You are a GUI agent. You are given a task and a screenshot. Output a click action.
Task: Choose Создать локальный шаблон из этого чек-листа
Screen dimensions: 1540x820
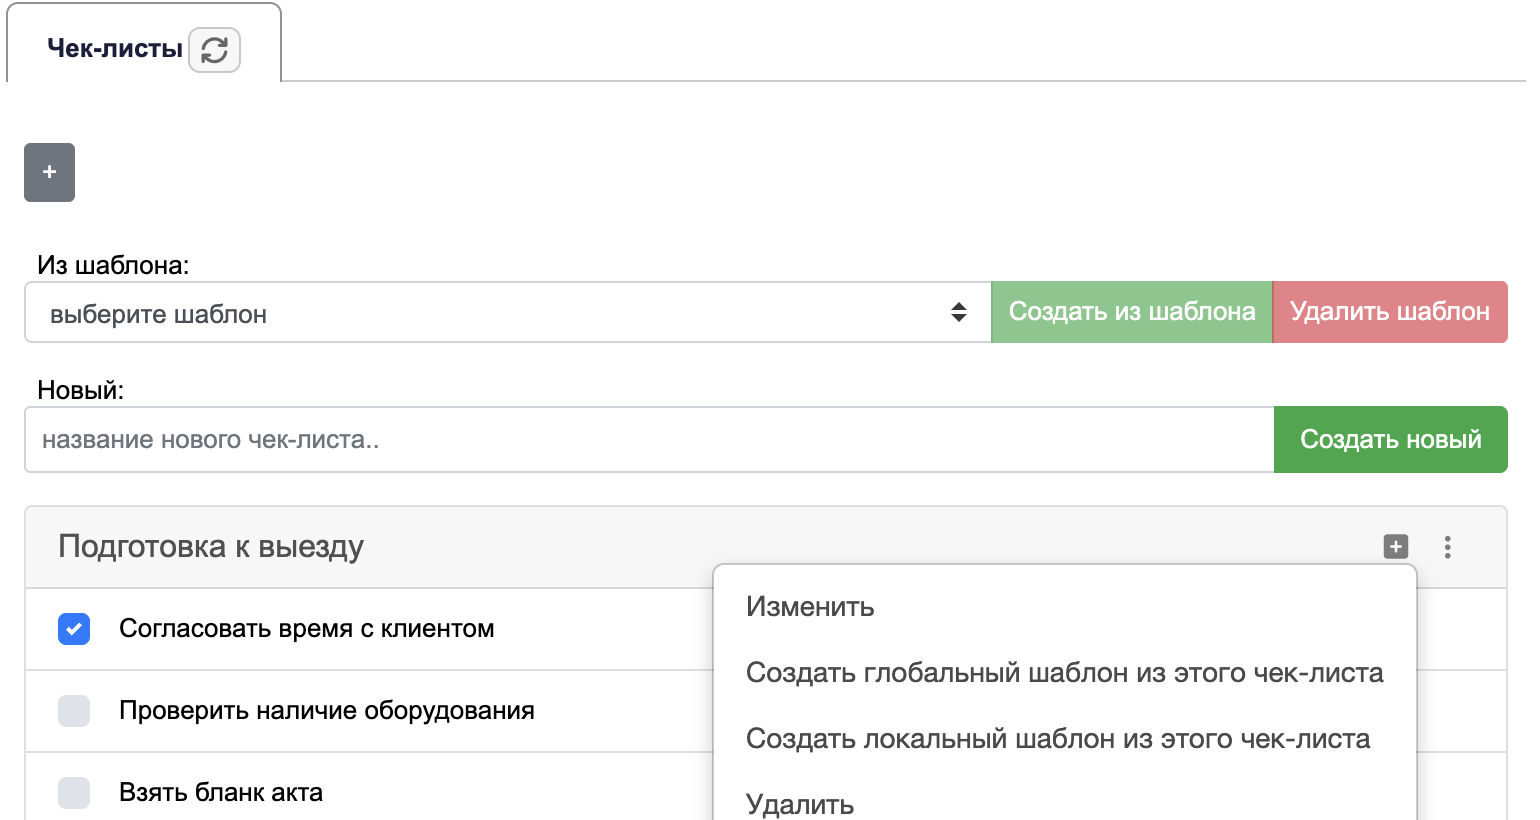pyautogui.click(x=1058, y=739)
